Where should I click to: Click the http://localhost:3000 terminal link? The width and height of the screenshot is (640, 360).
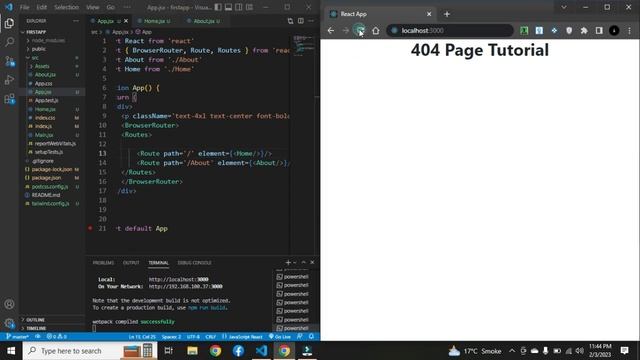178,280
